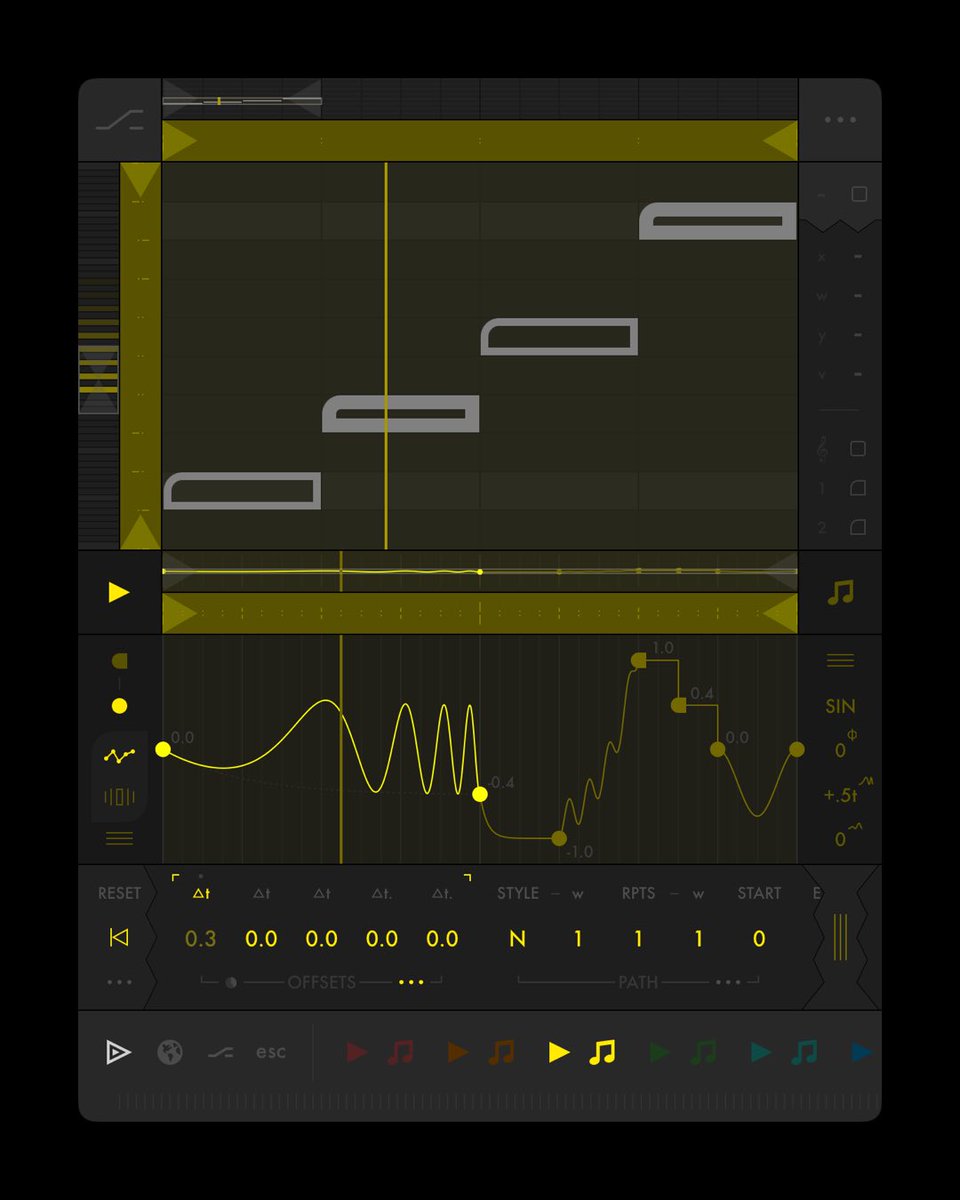Screen dimensions: 960x1200
Task: Click the RESET button
Action: pyautogui.click(x=118, y=893)
